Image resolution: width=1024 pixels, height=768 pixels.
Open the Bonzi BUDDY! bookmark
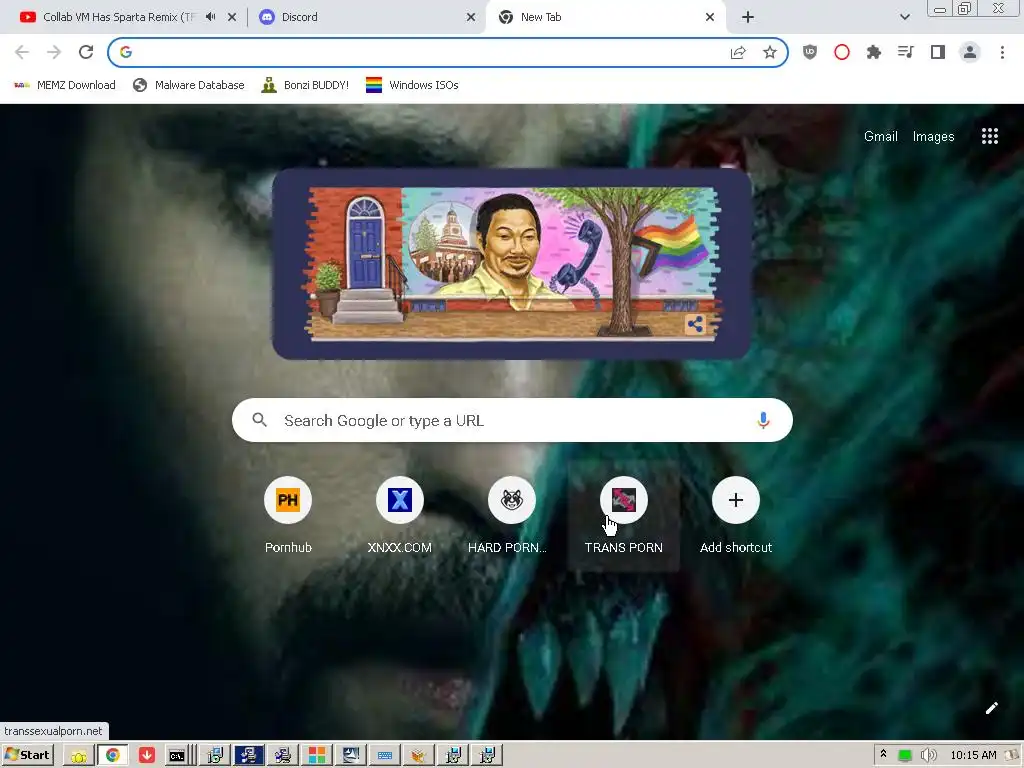click(305, 85)
